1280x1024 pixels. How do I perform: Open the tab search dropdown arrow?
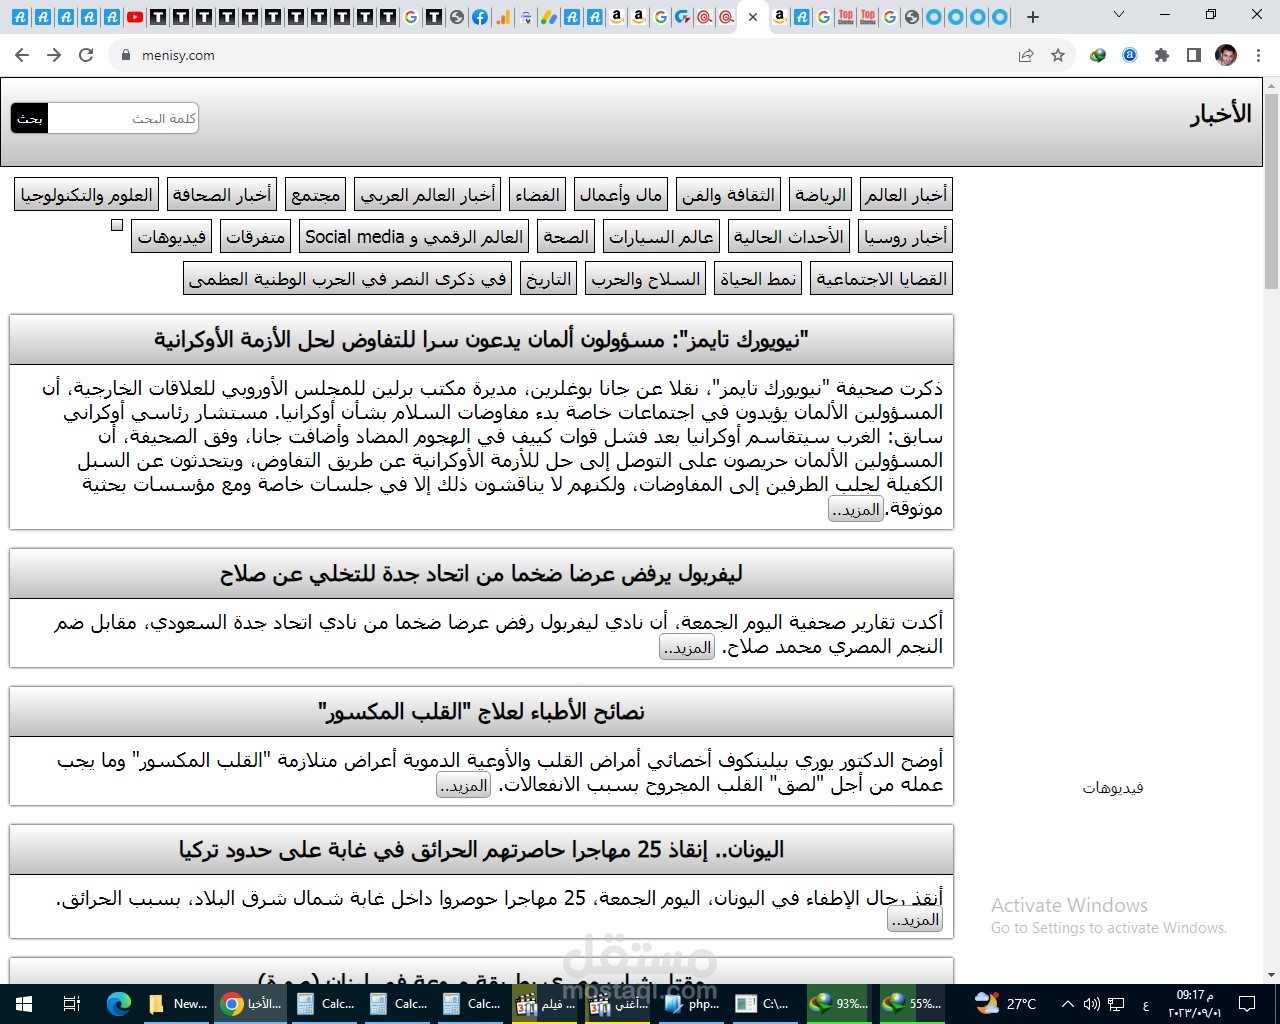[1119, 15]
